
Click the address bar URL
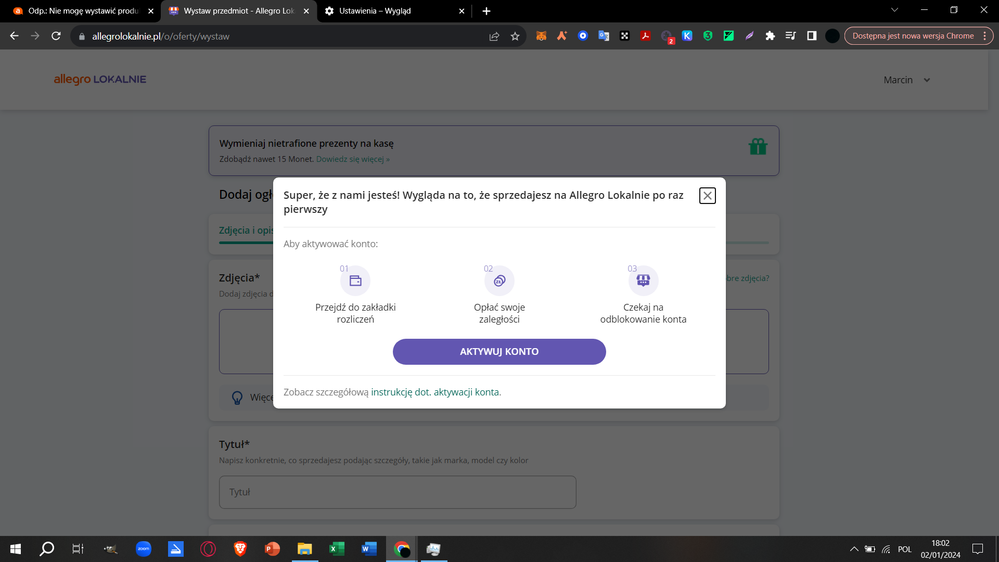(x=161, y=36)
